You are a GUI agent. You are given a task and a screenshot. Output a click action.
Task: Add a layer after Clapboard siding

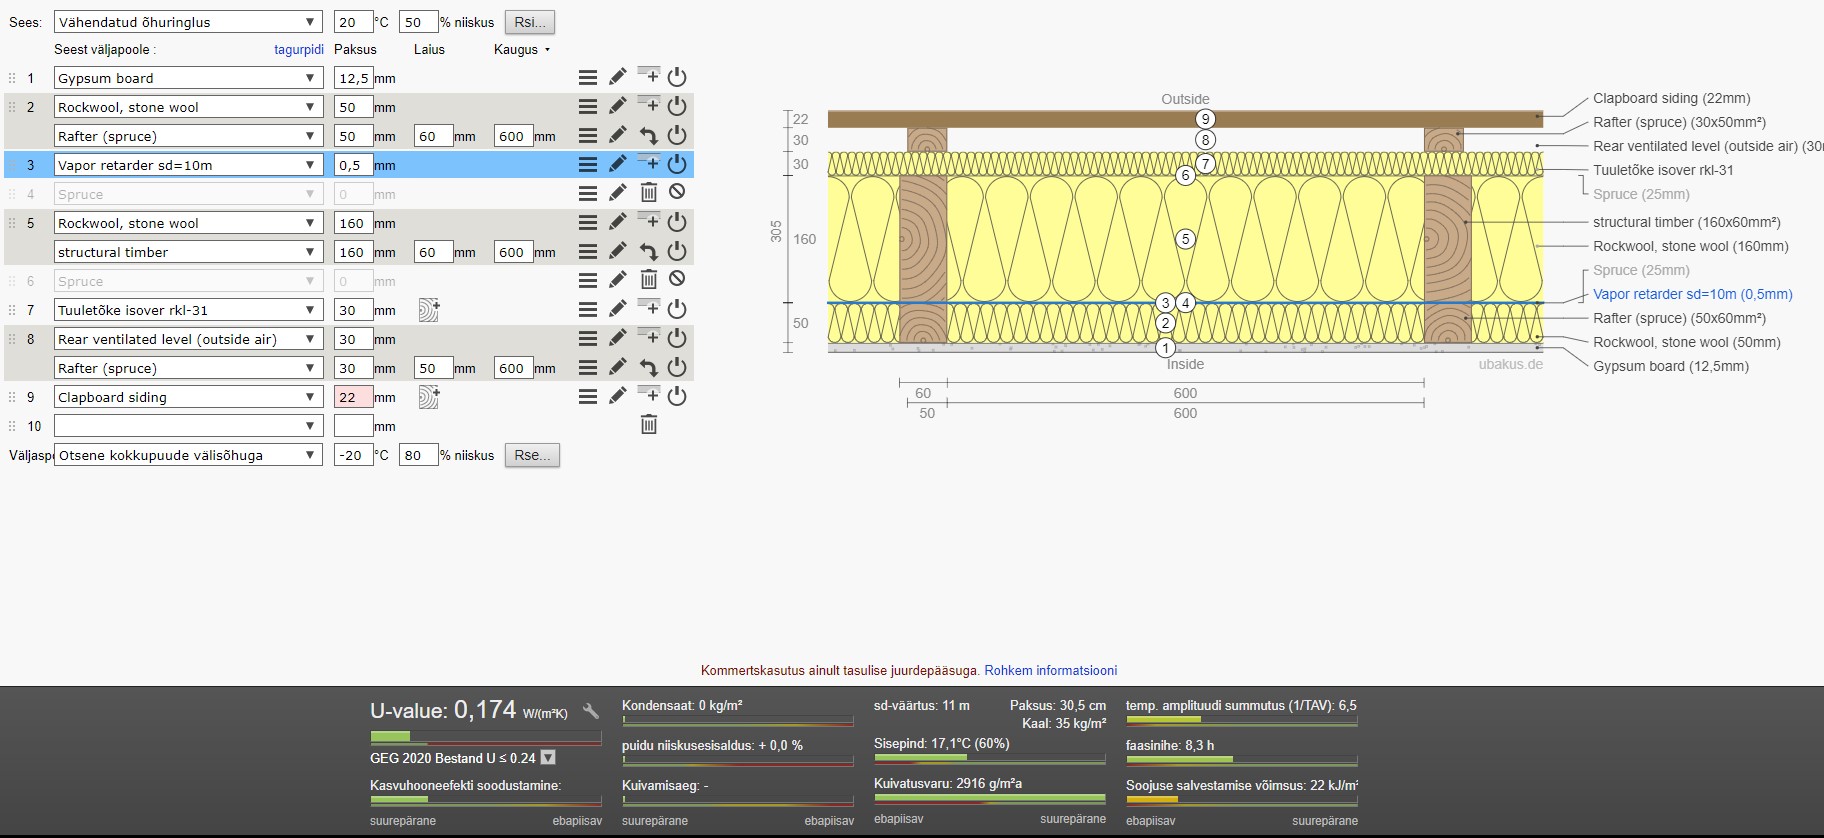tap(648, 396)
